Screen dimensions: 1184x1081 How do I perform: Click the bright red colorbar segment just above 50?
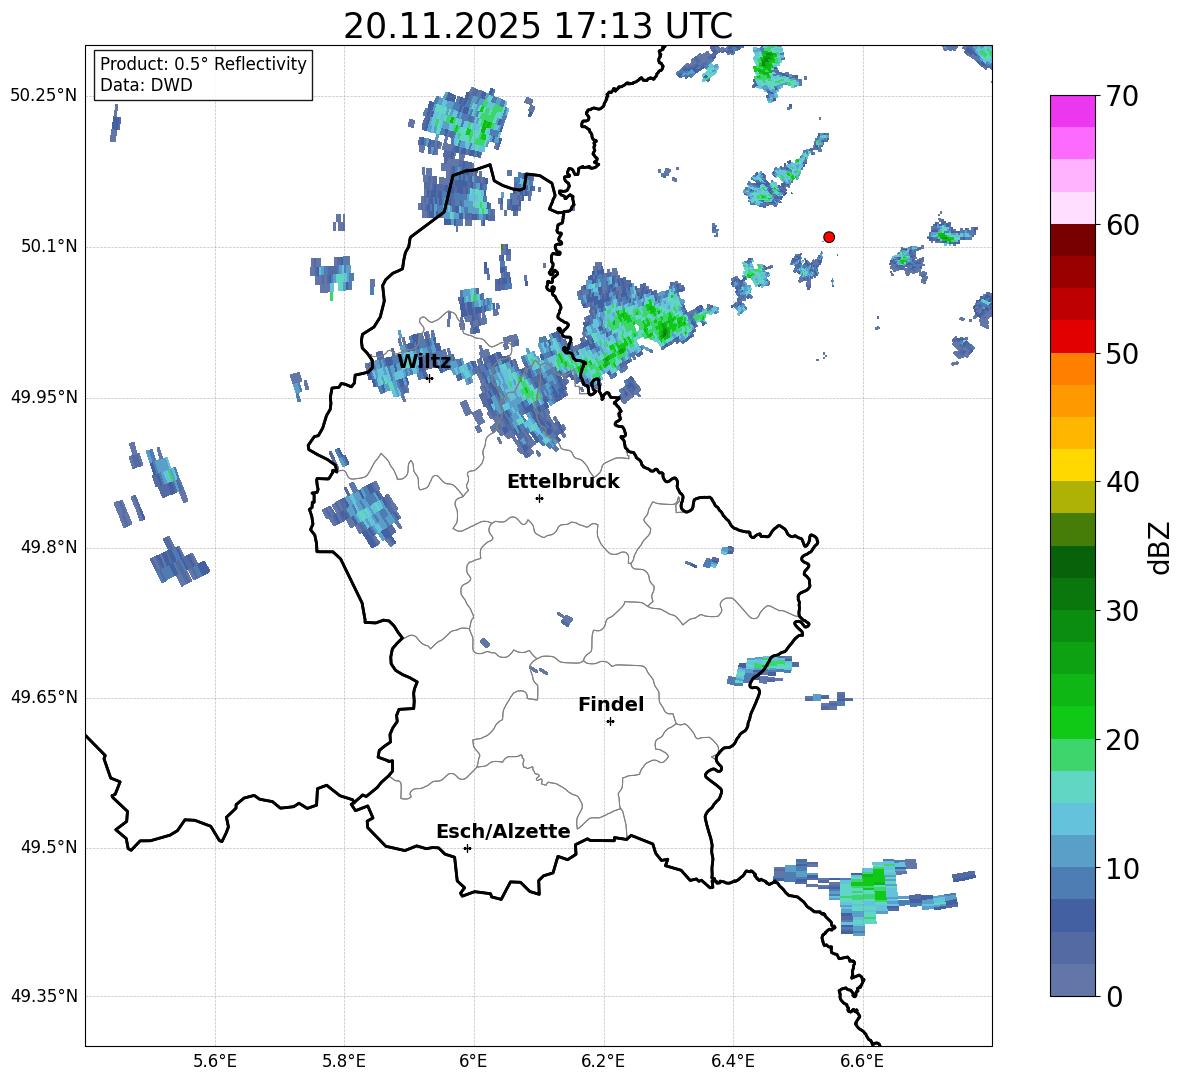(1072, 337)
